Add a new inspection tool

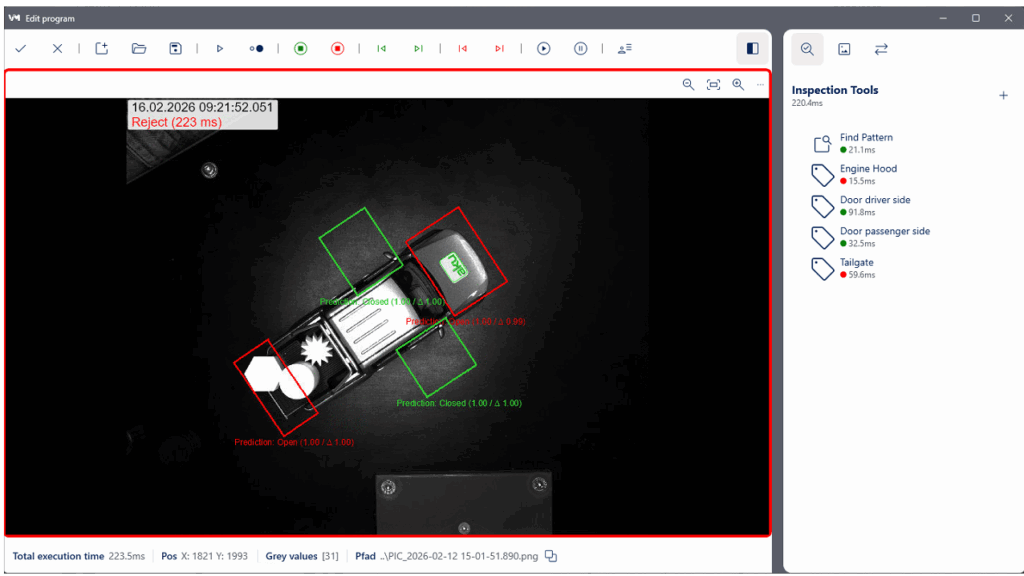[1003, 94]
